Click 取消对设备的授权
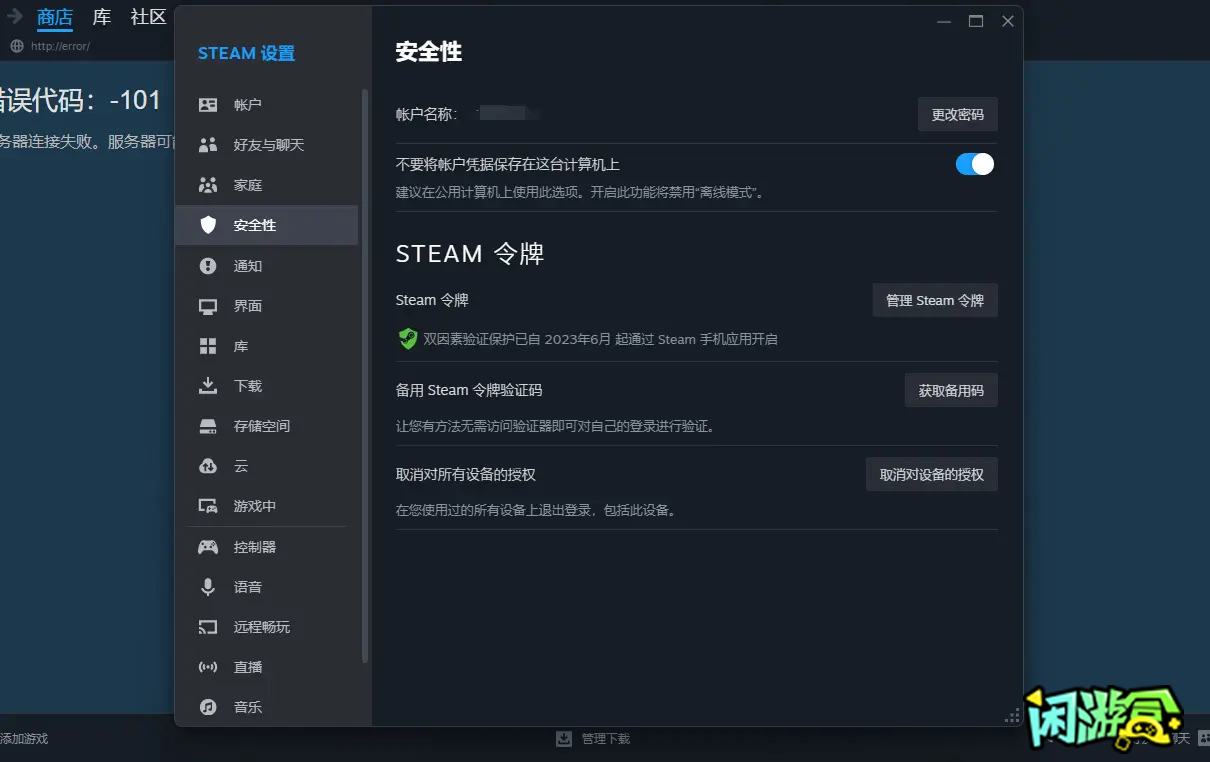 pos(931,474)
